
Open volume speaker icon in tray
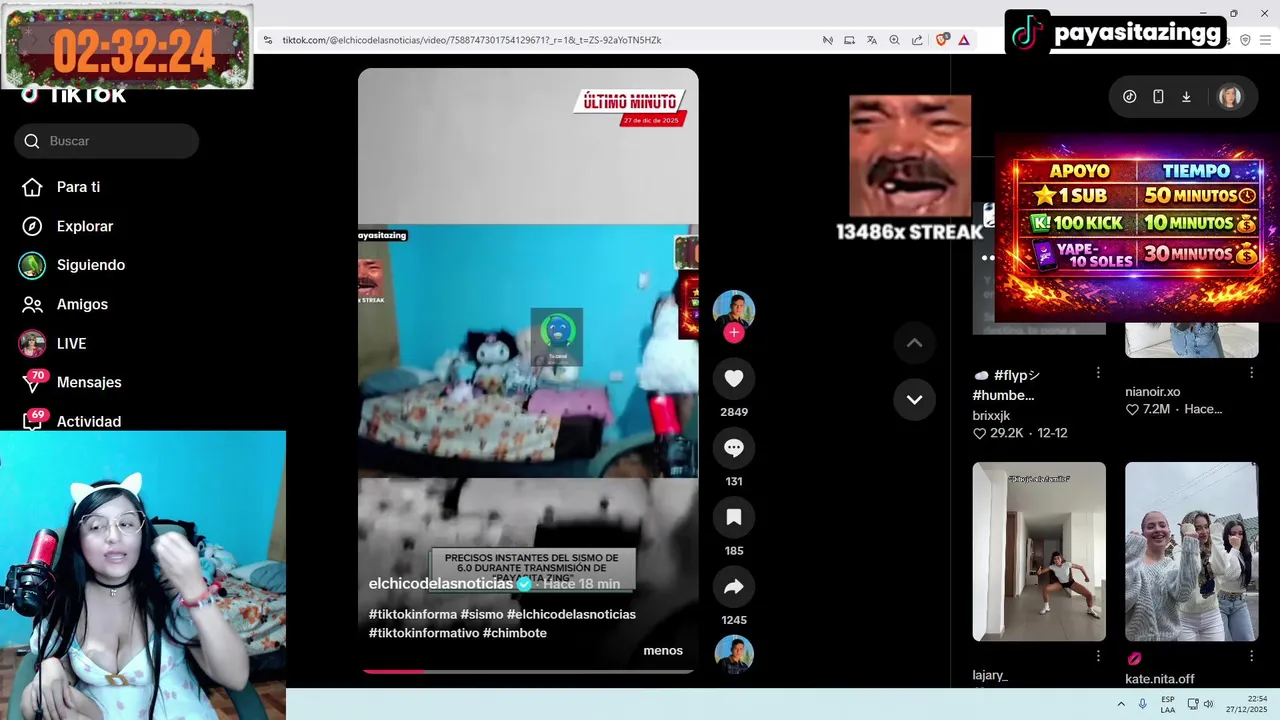pyautogui.click(x=1208, y=704)
